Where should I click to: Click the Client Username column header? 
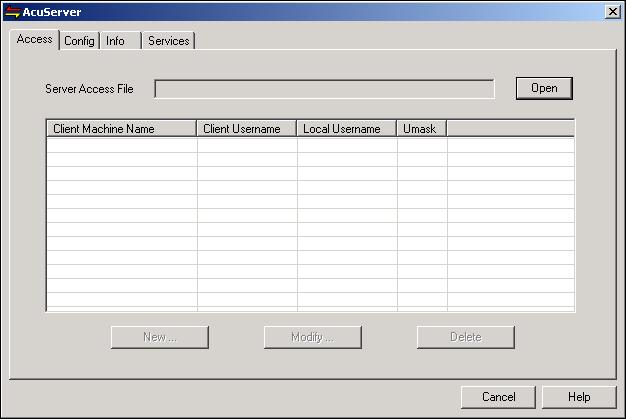point(246,129)
